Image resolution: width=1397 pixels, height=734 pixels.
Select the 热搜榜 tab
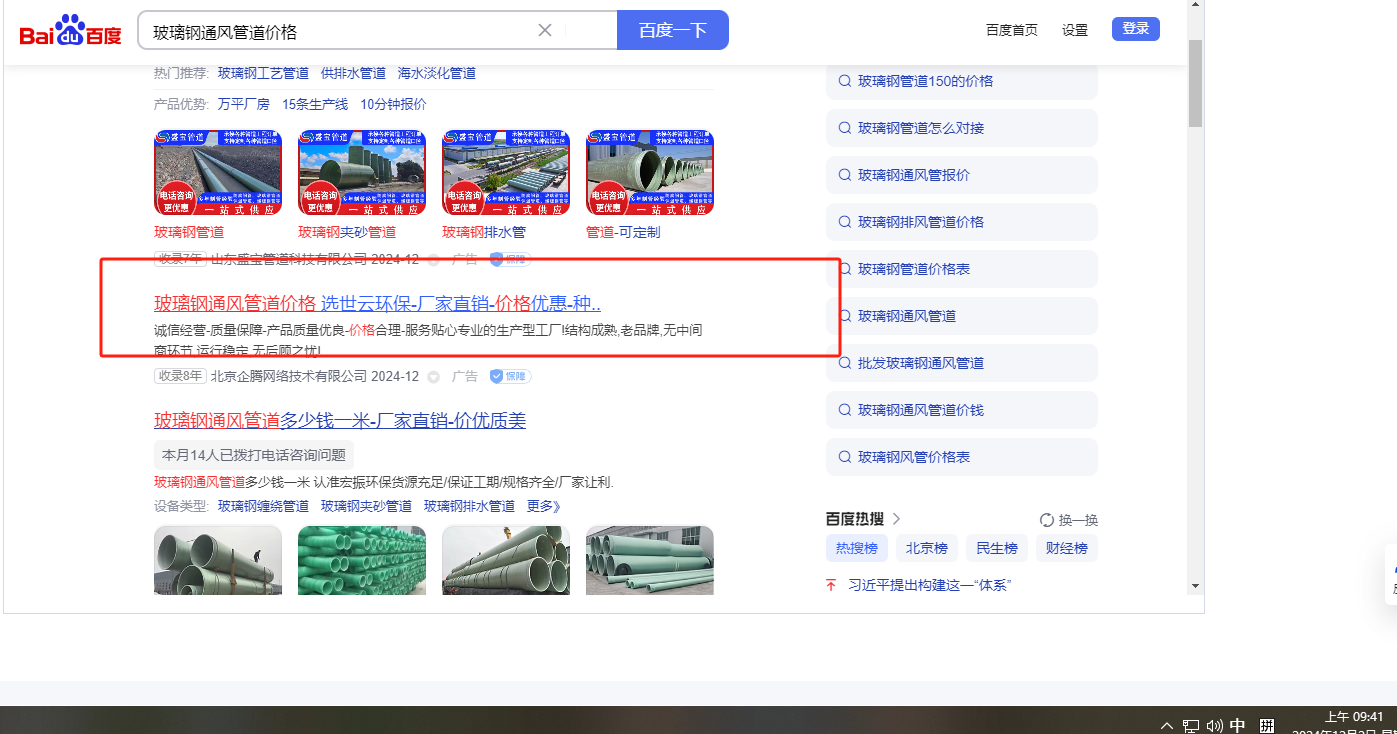(x=856, y=548)
